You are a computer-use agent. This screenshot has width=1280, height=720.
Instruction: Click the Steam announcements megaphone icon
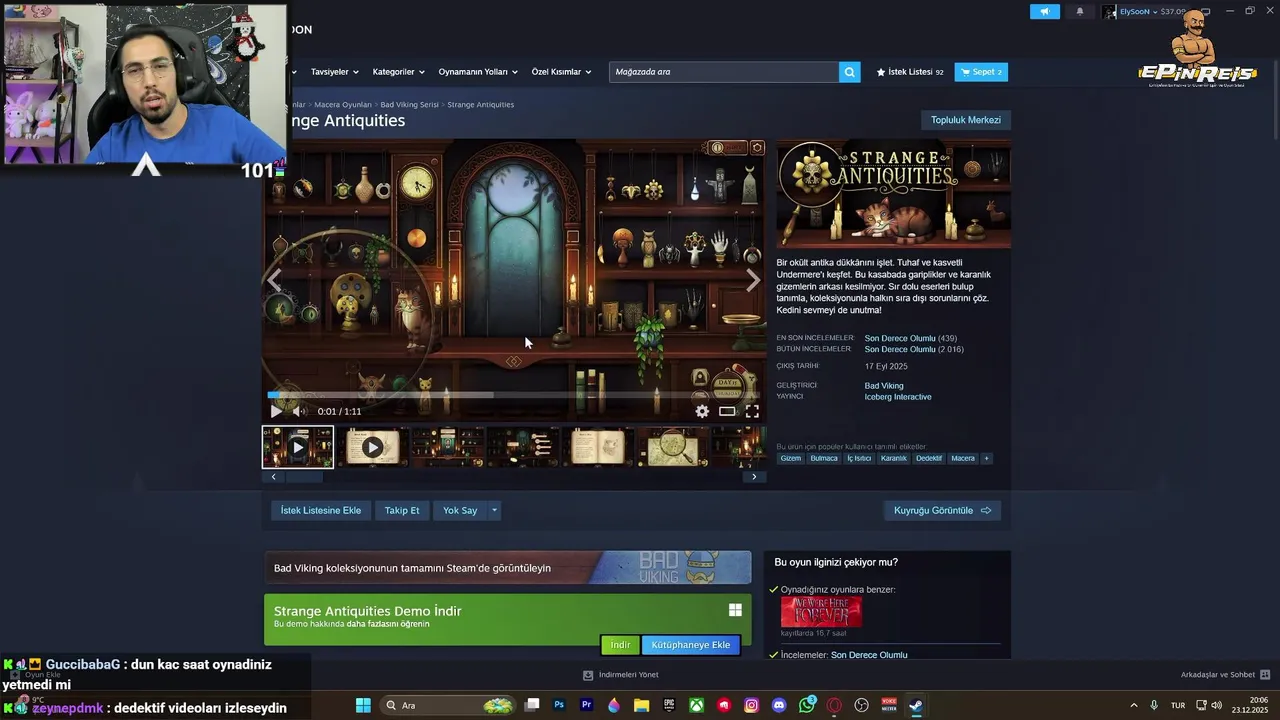1044,12
